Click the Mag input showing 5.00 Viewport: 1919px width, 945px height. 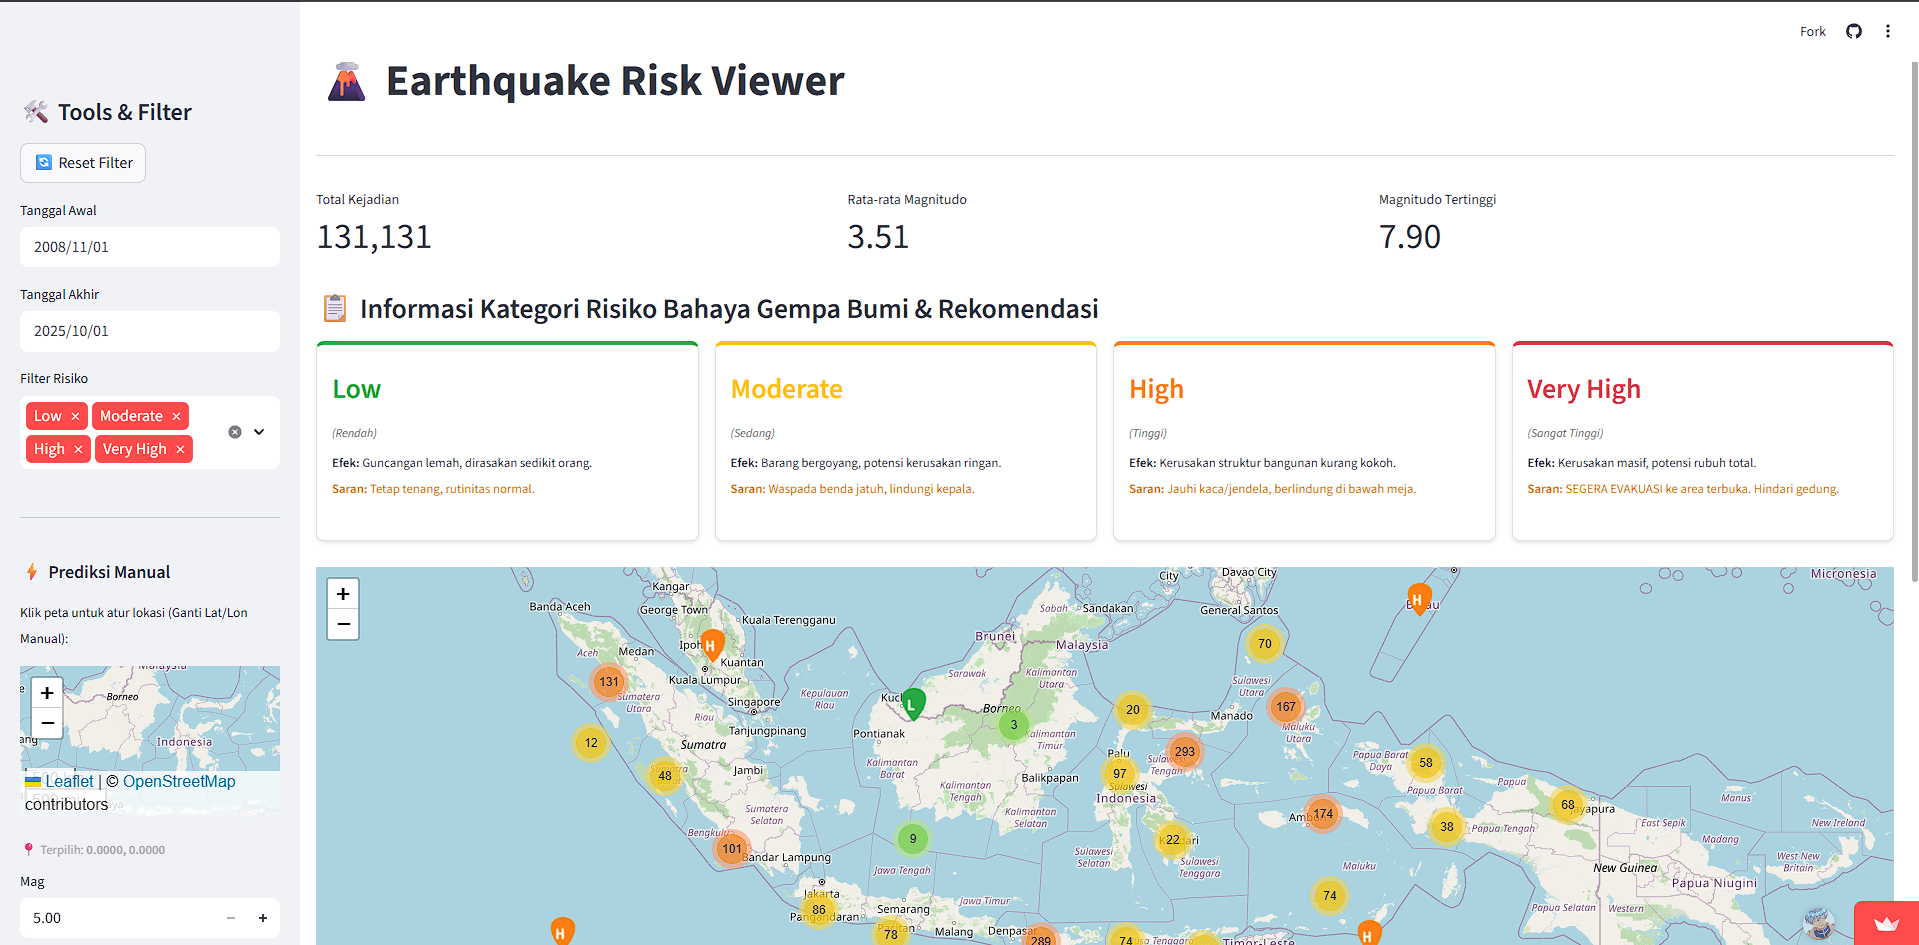(x=118, y=918)
